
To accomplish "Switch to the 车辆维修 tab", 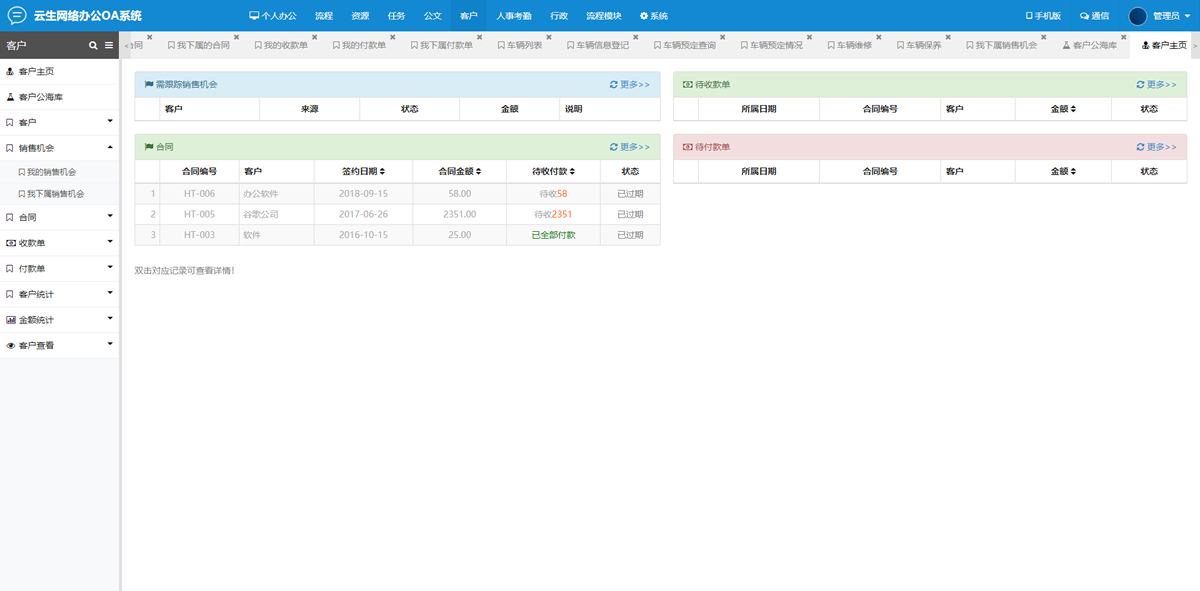I will tap(854, 46).
